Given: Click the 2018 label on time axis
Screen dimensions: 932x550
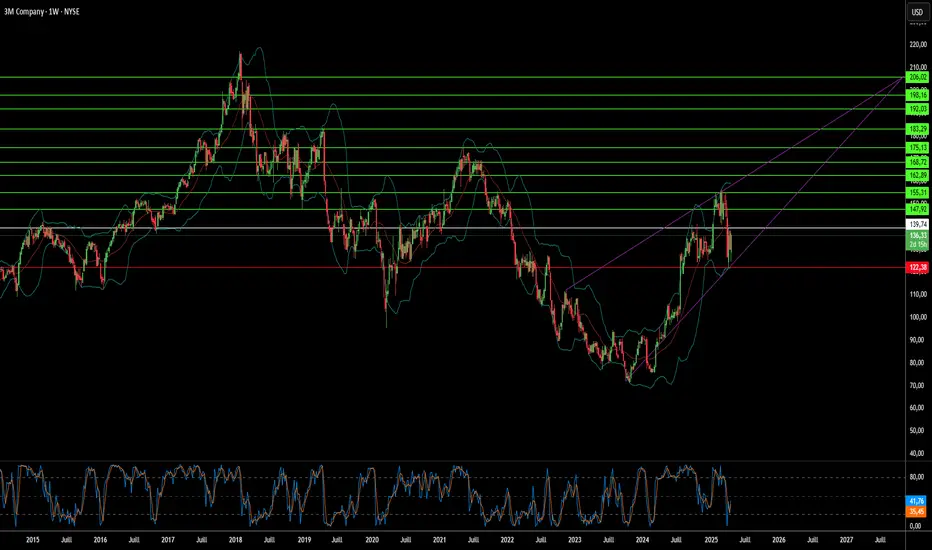Looking at the screenshot, I should click(x=235, y=540).
